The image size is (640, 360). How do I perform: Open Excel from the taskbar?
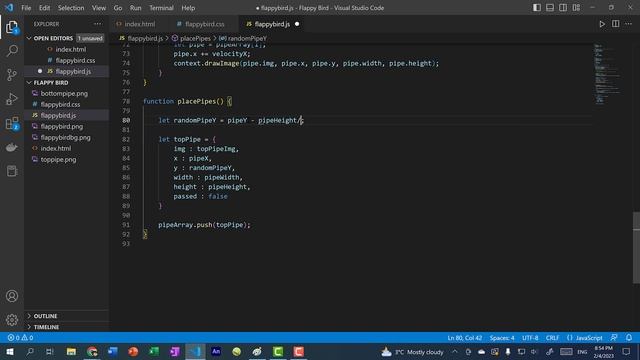154,351
